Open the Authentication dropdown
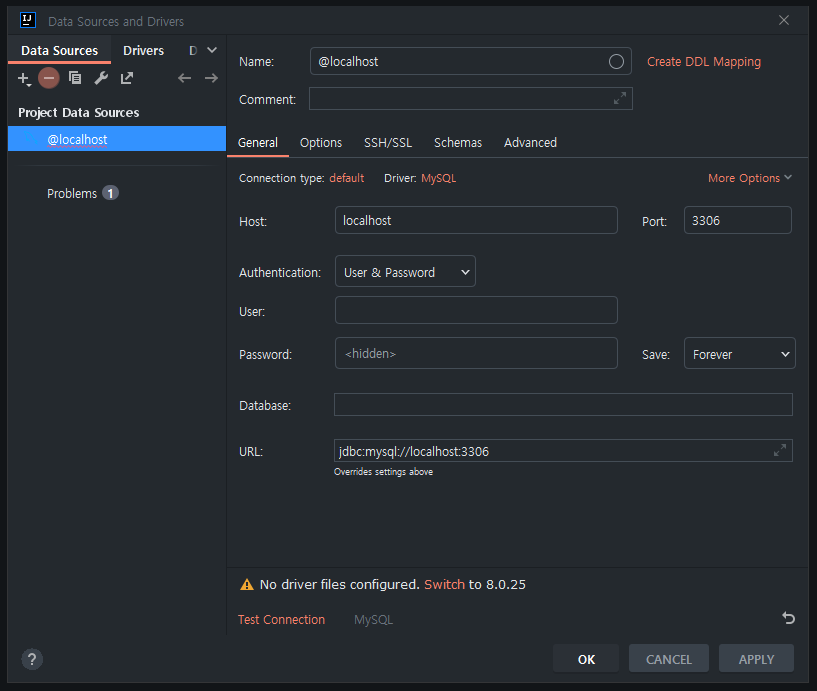Image resolution: width=817 pixels, height=691 pixels. pos(405,272)
